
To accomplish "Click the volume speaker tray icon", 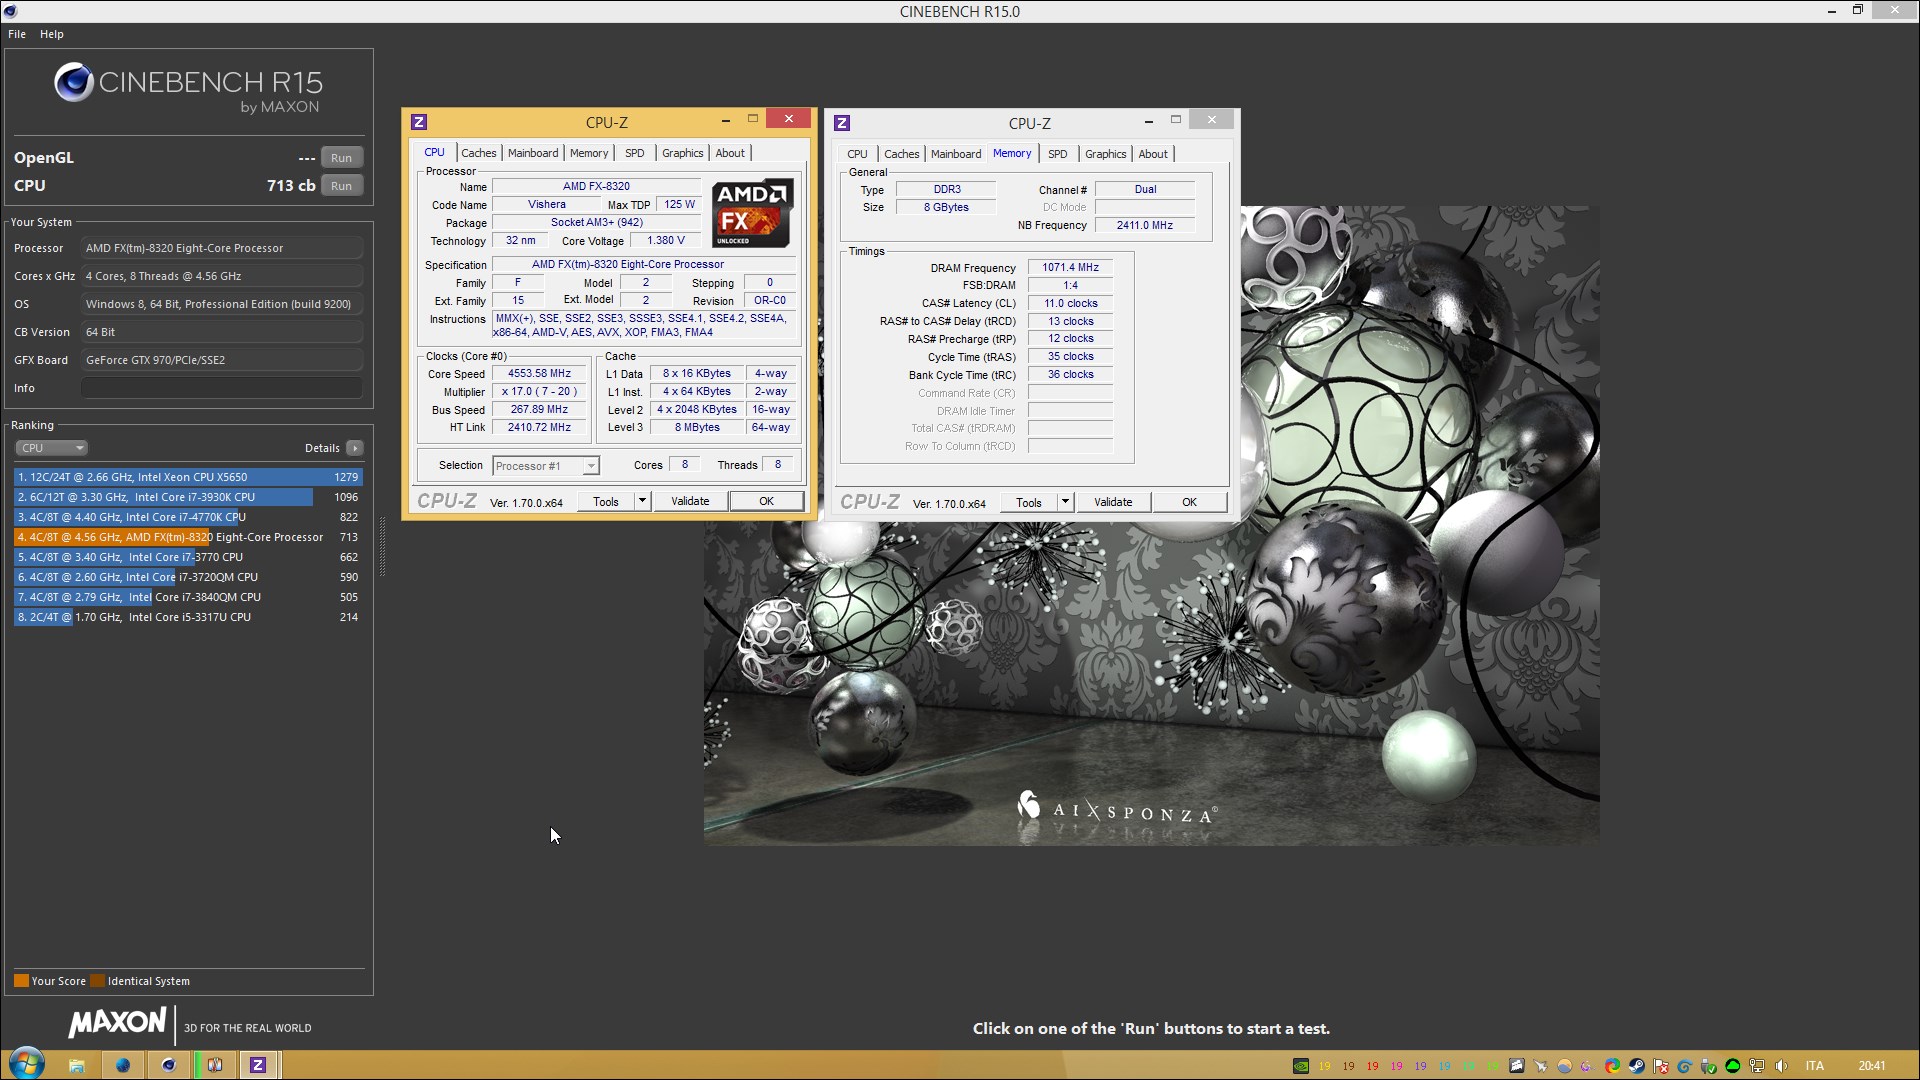I will 1781,1066.
